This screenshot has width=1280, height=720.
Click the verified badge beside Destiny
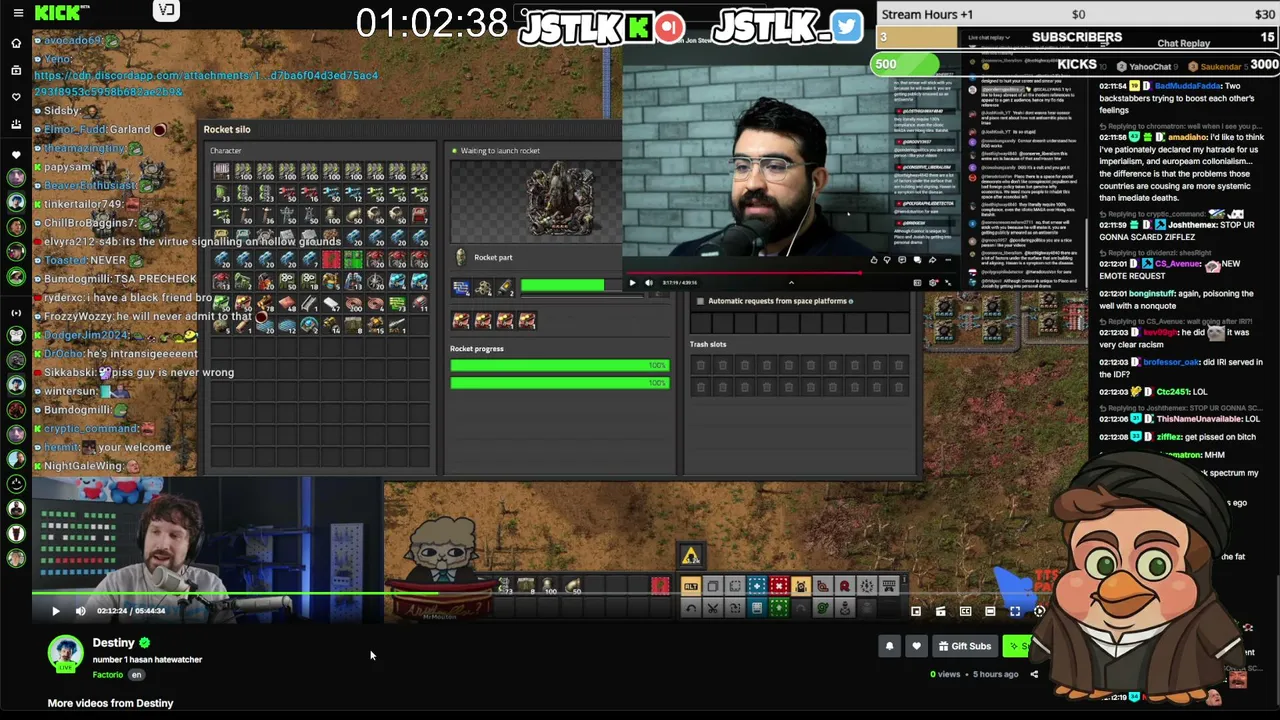click(145, 643)
